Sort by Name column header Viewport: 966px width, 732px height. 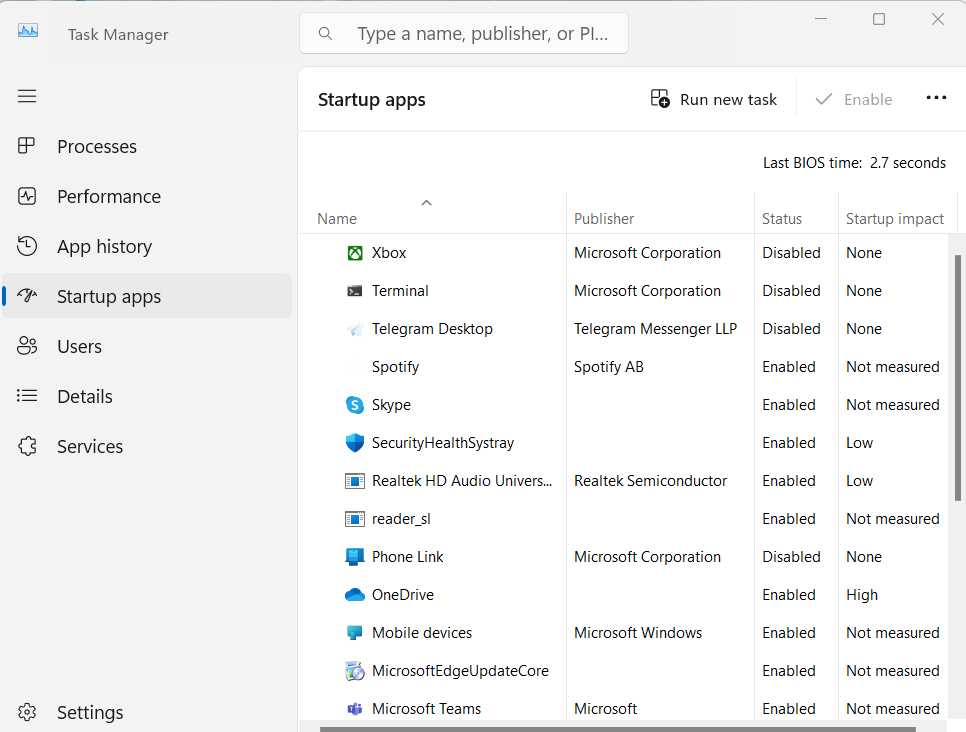pos(337,219)
